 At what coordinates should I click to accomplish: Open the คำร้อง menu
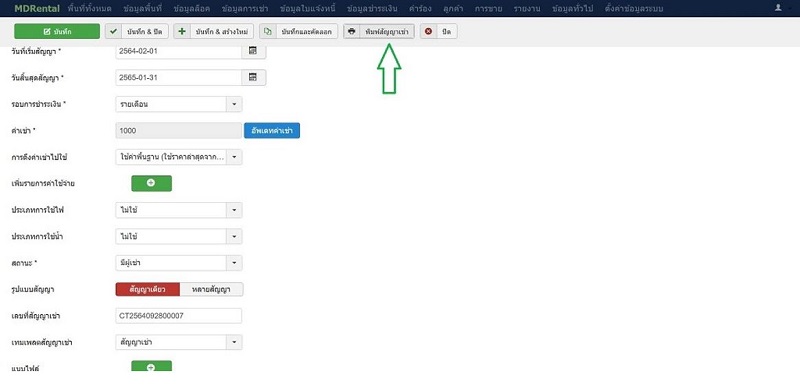421,9
